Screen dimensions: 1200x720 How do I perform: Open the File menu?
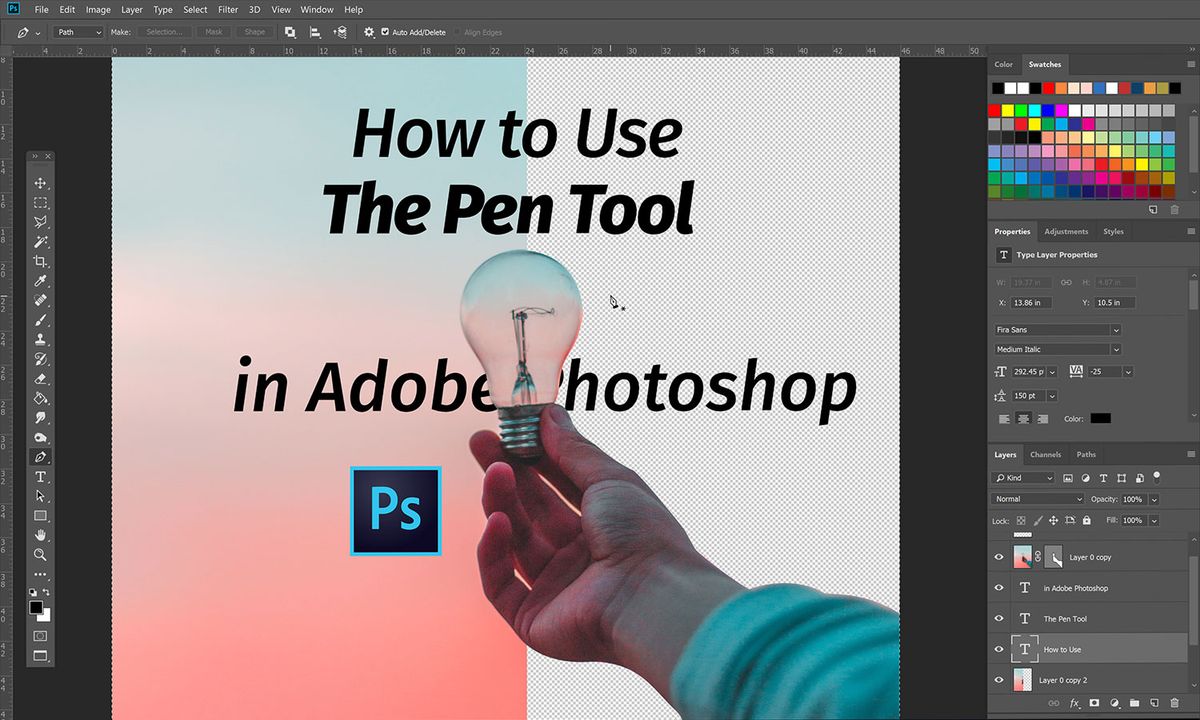coord(40,9)
